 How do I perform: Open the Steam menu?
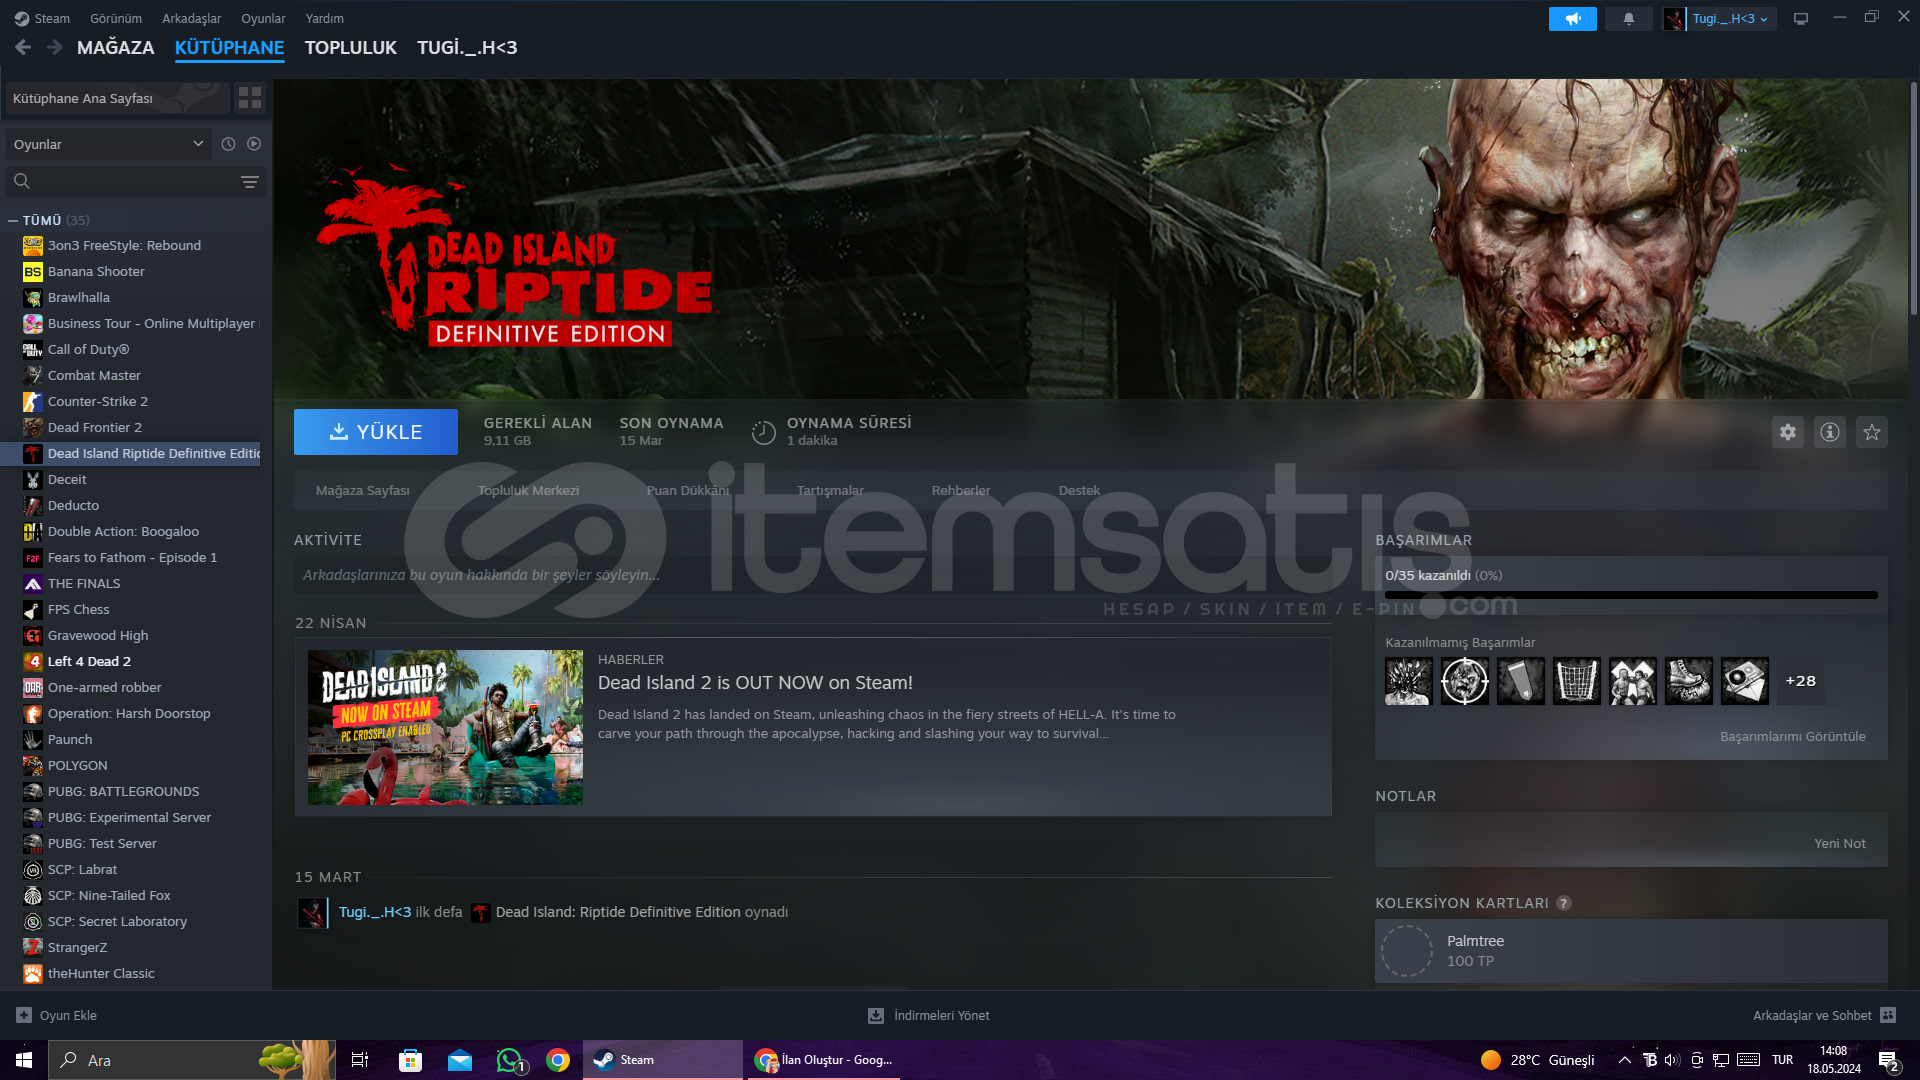coord(42,18)
